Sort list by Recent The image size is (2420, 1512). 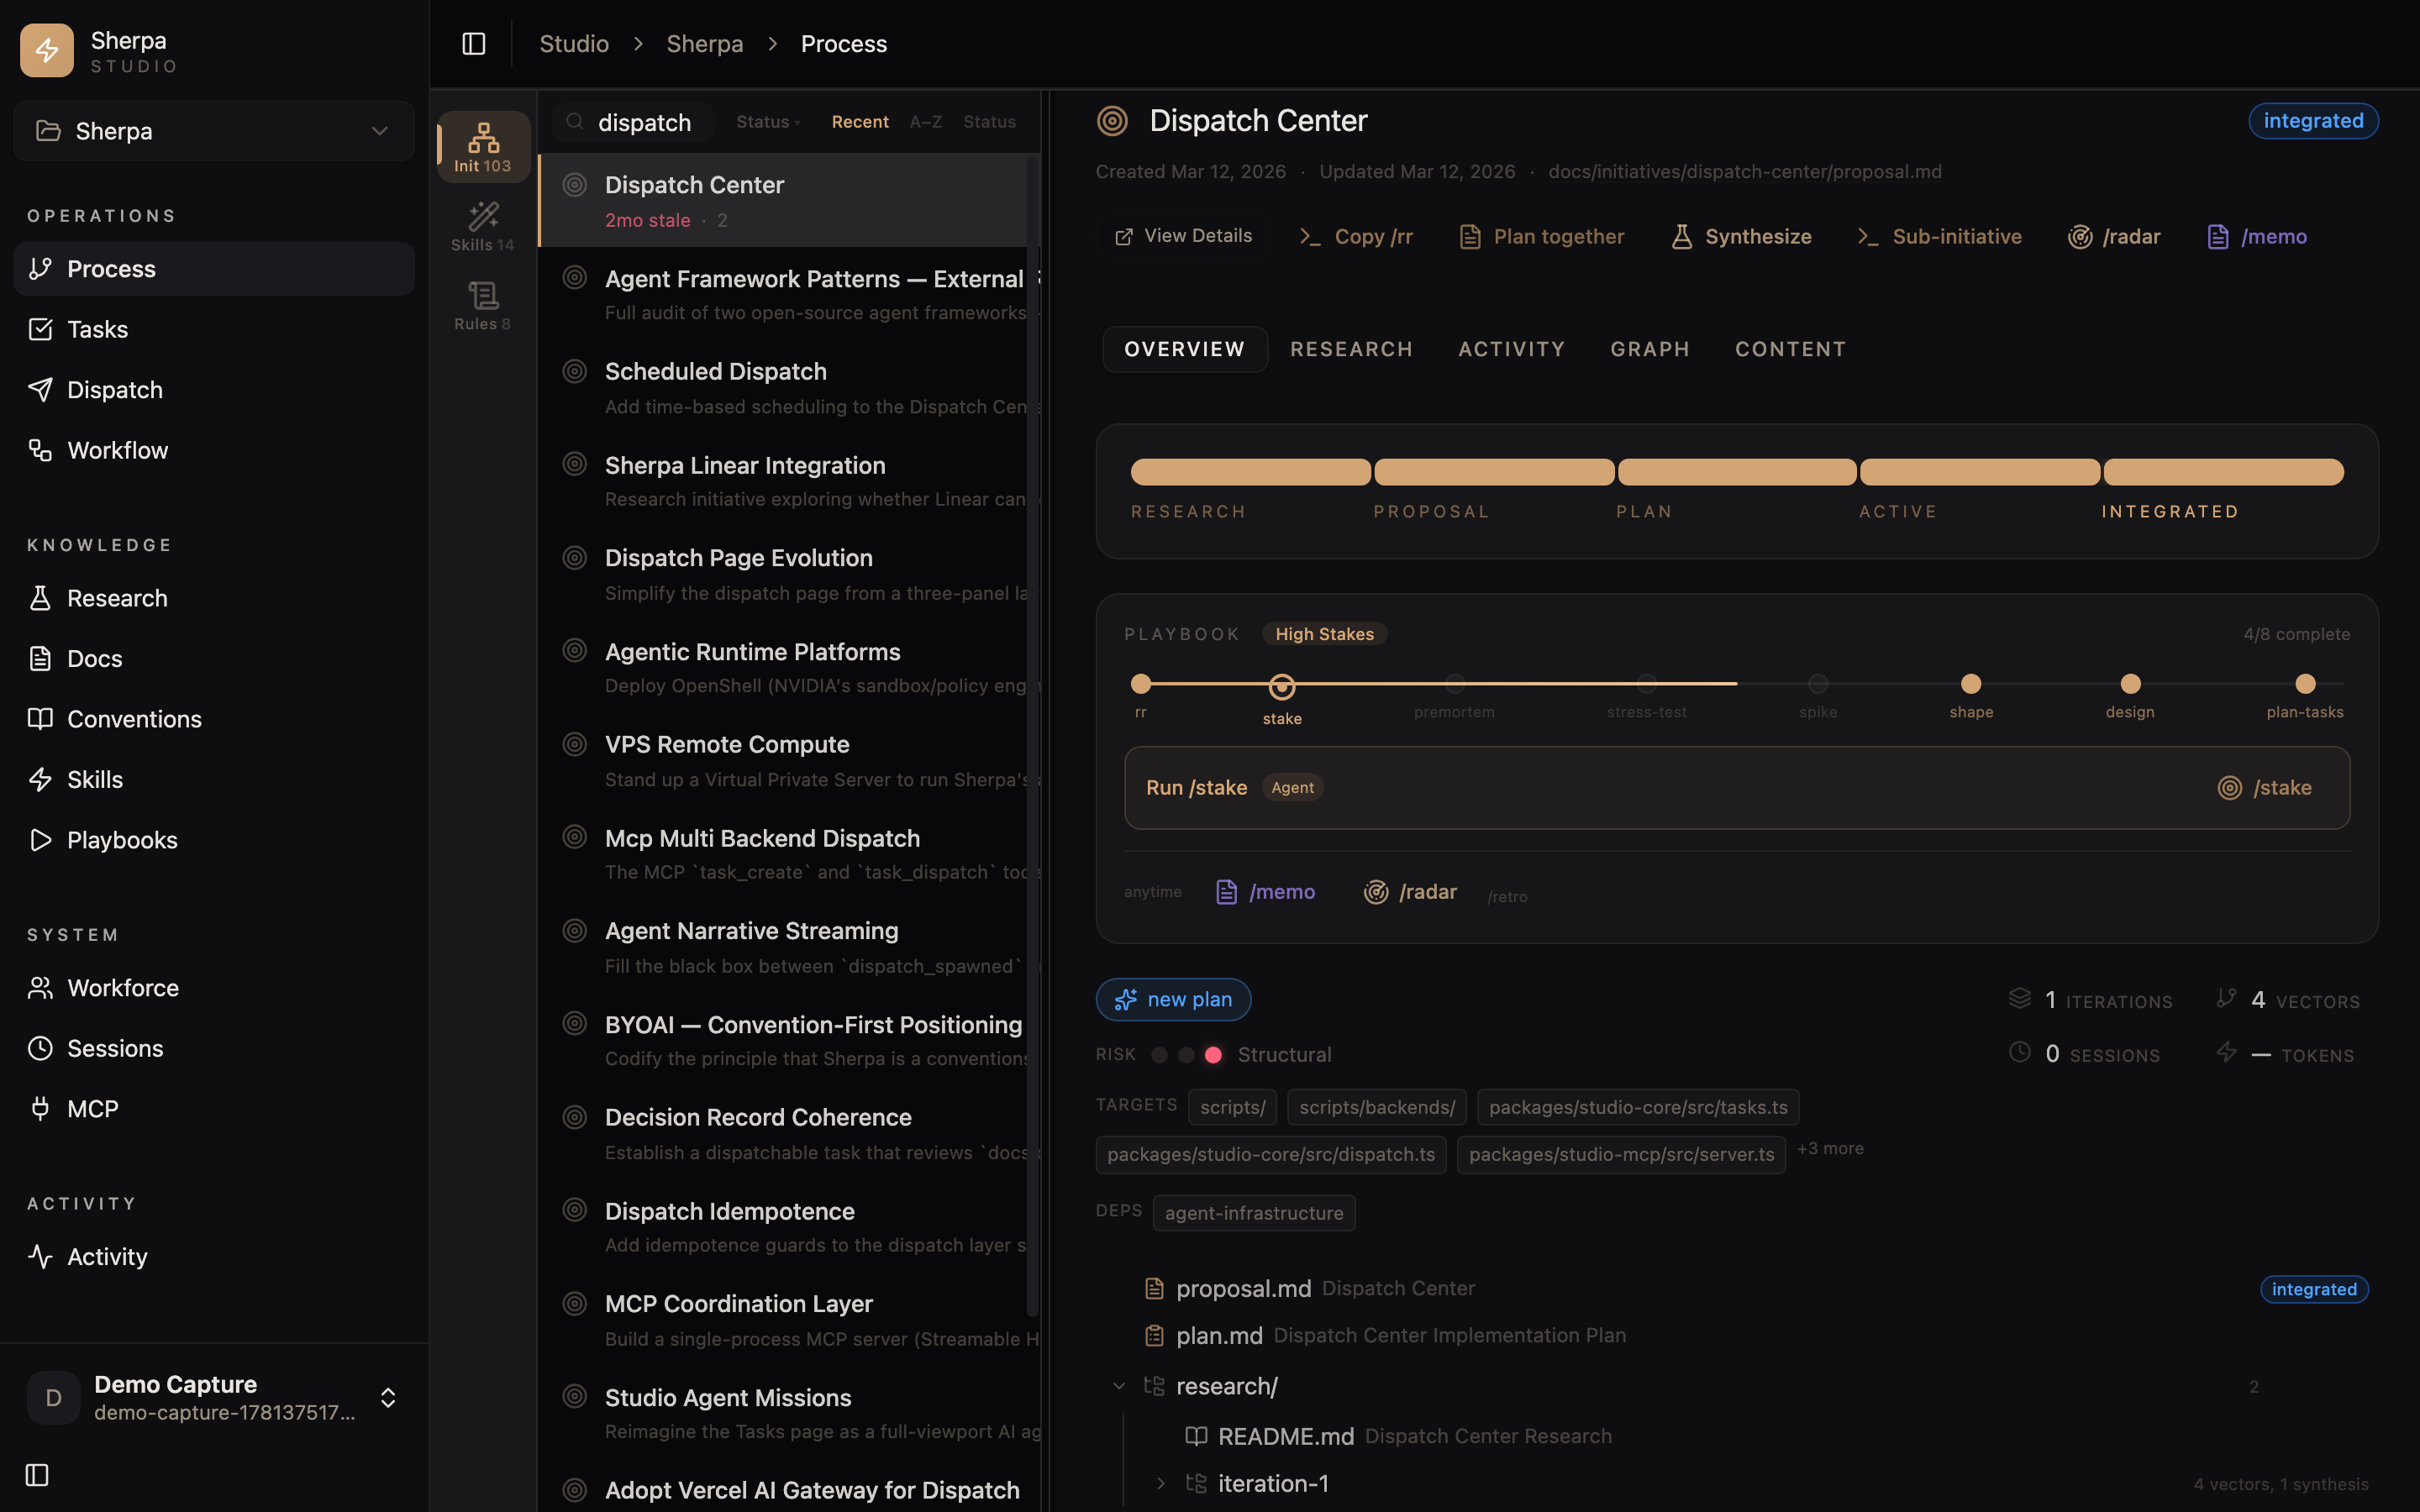pos(860,122)
